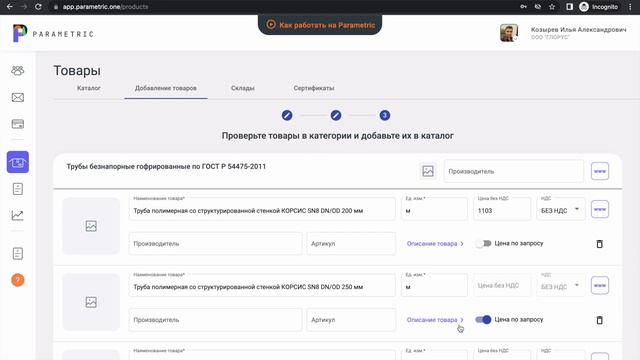Enable Цена по запросу for 200 мм product
This screenshot has height=360, width=640.
tap(483, 244)
